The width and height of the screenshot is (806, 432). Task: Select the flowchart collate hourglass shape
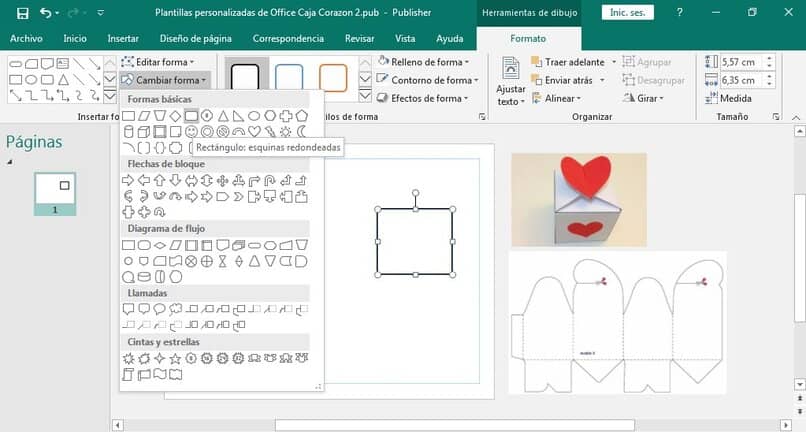[223, 261]
